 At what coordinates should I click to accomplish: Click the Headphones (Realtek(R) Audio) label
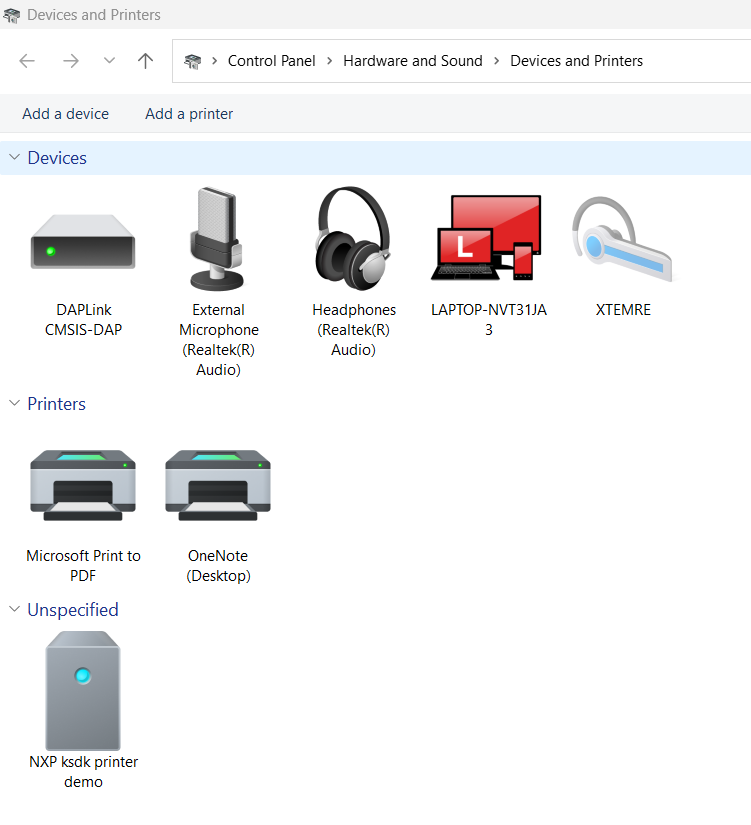[354, 330]
